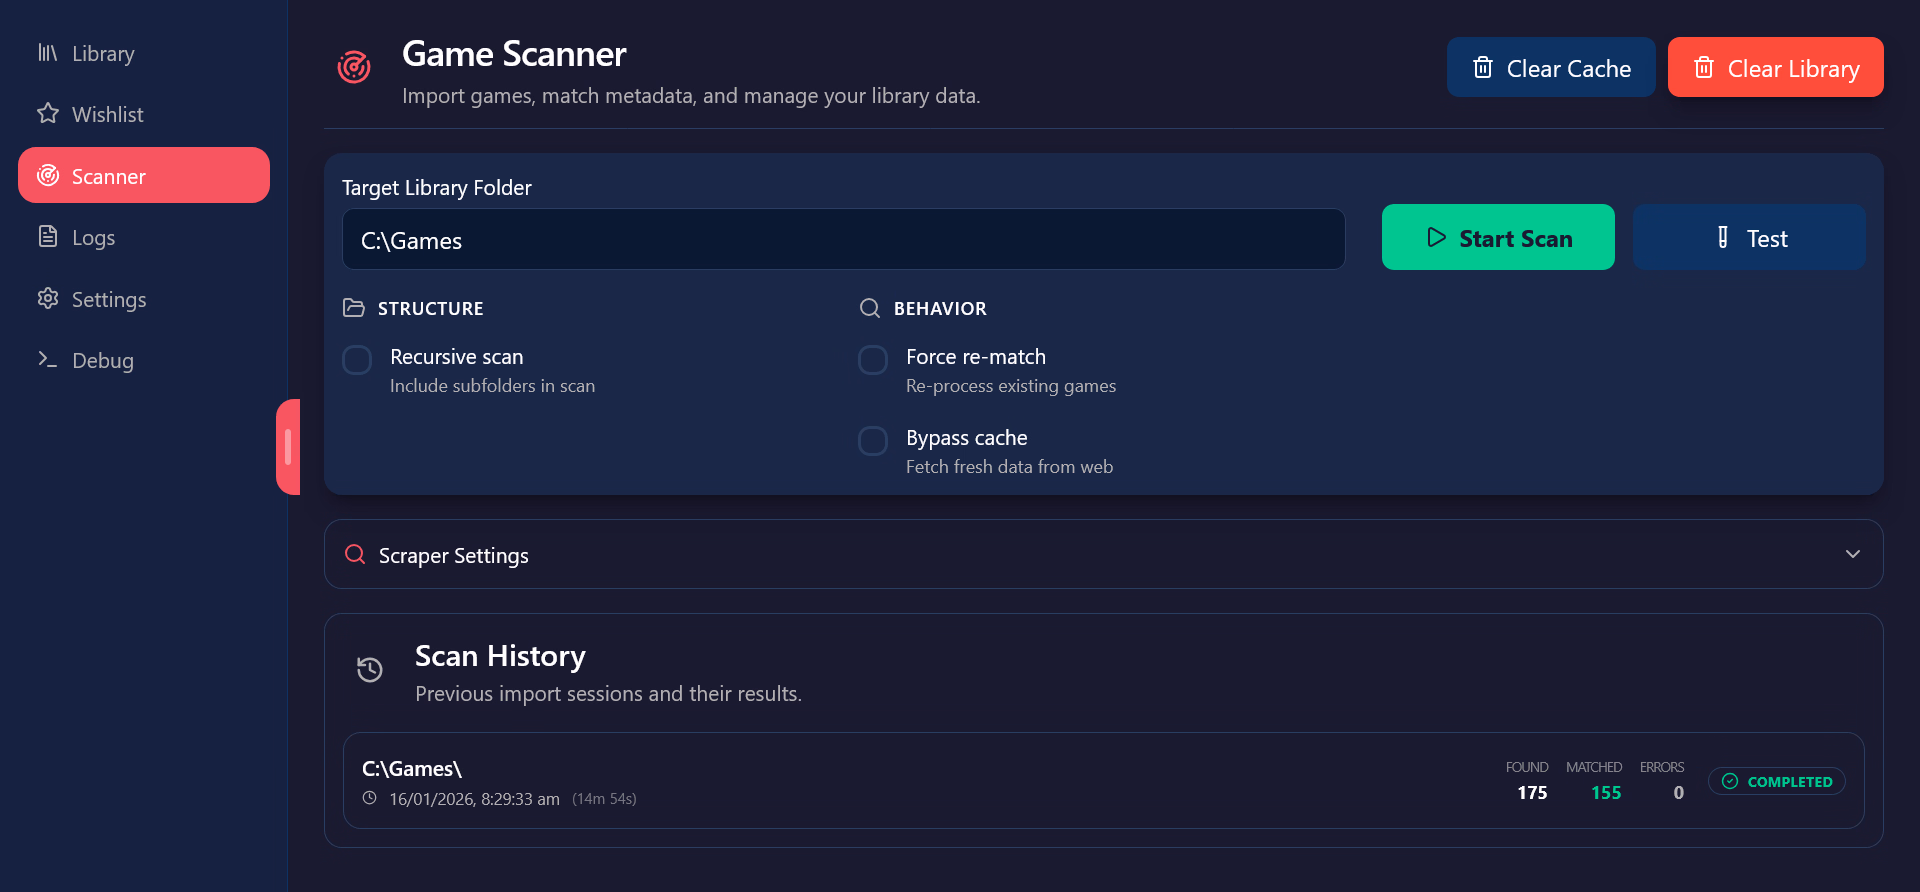Image resolution: width=1920 pixels, height=892 pixels.
Task: Click the Logs document icon
Action: pyautogui.click(x=47, y=237)
